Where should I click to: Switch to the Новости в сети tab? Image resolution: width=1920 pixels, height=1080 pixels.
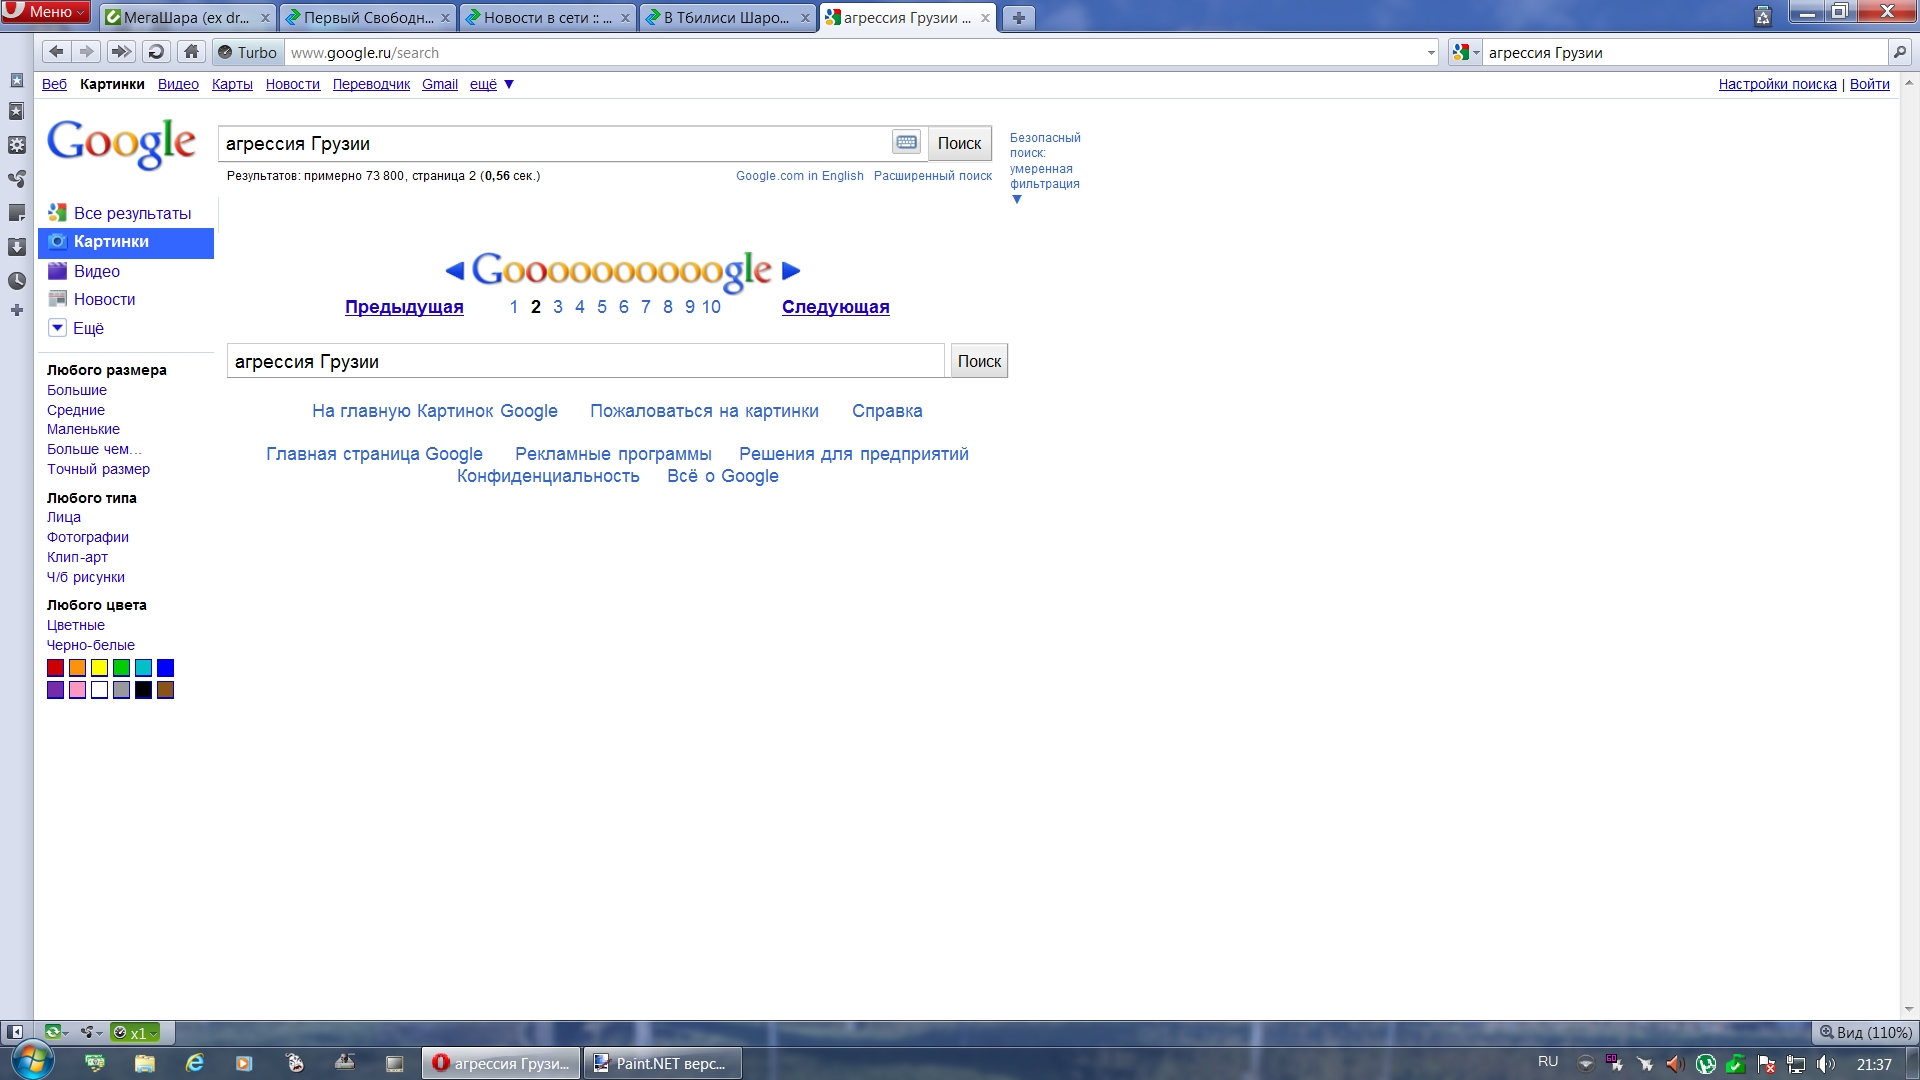548,18
